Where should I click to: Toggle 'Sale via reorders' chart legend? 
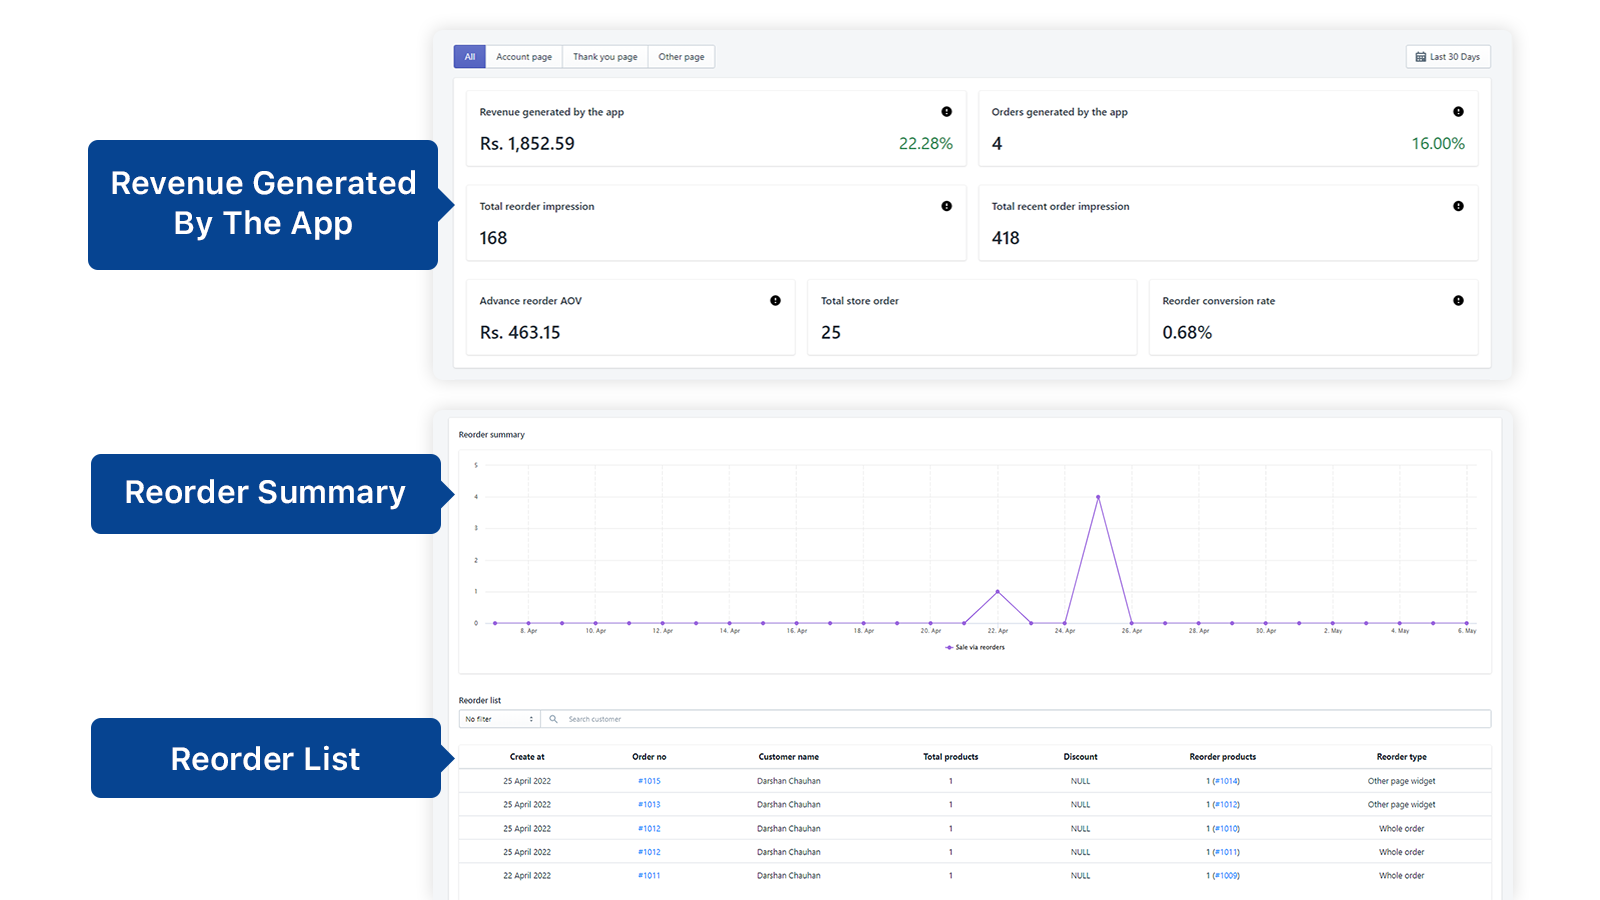tap(975, 648)
